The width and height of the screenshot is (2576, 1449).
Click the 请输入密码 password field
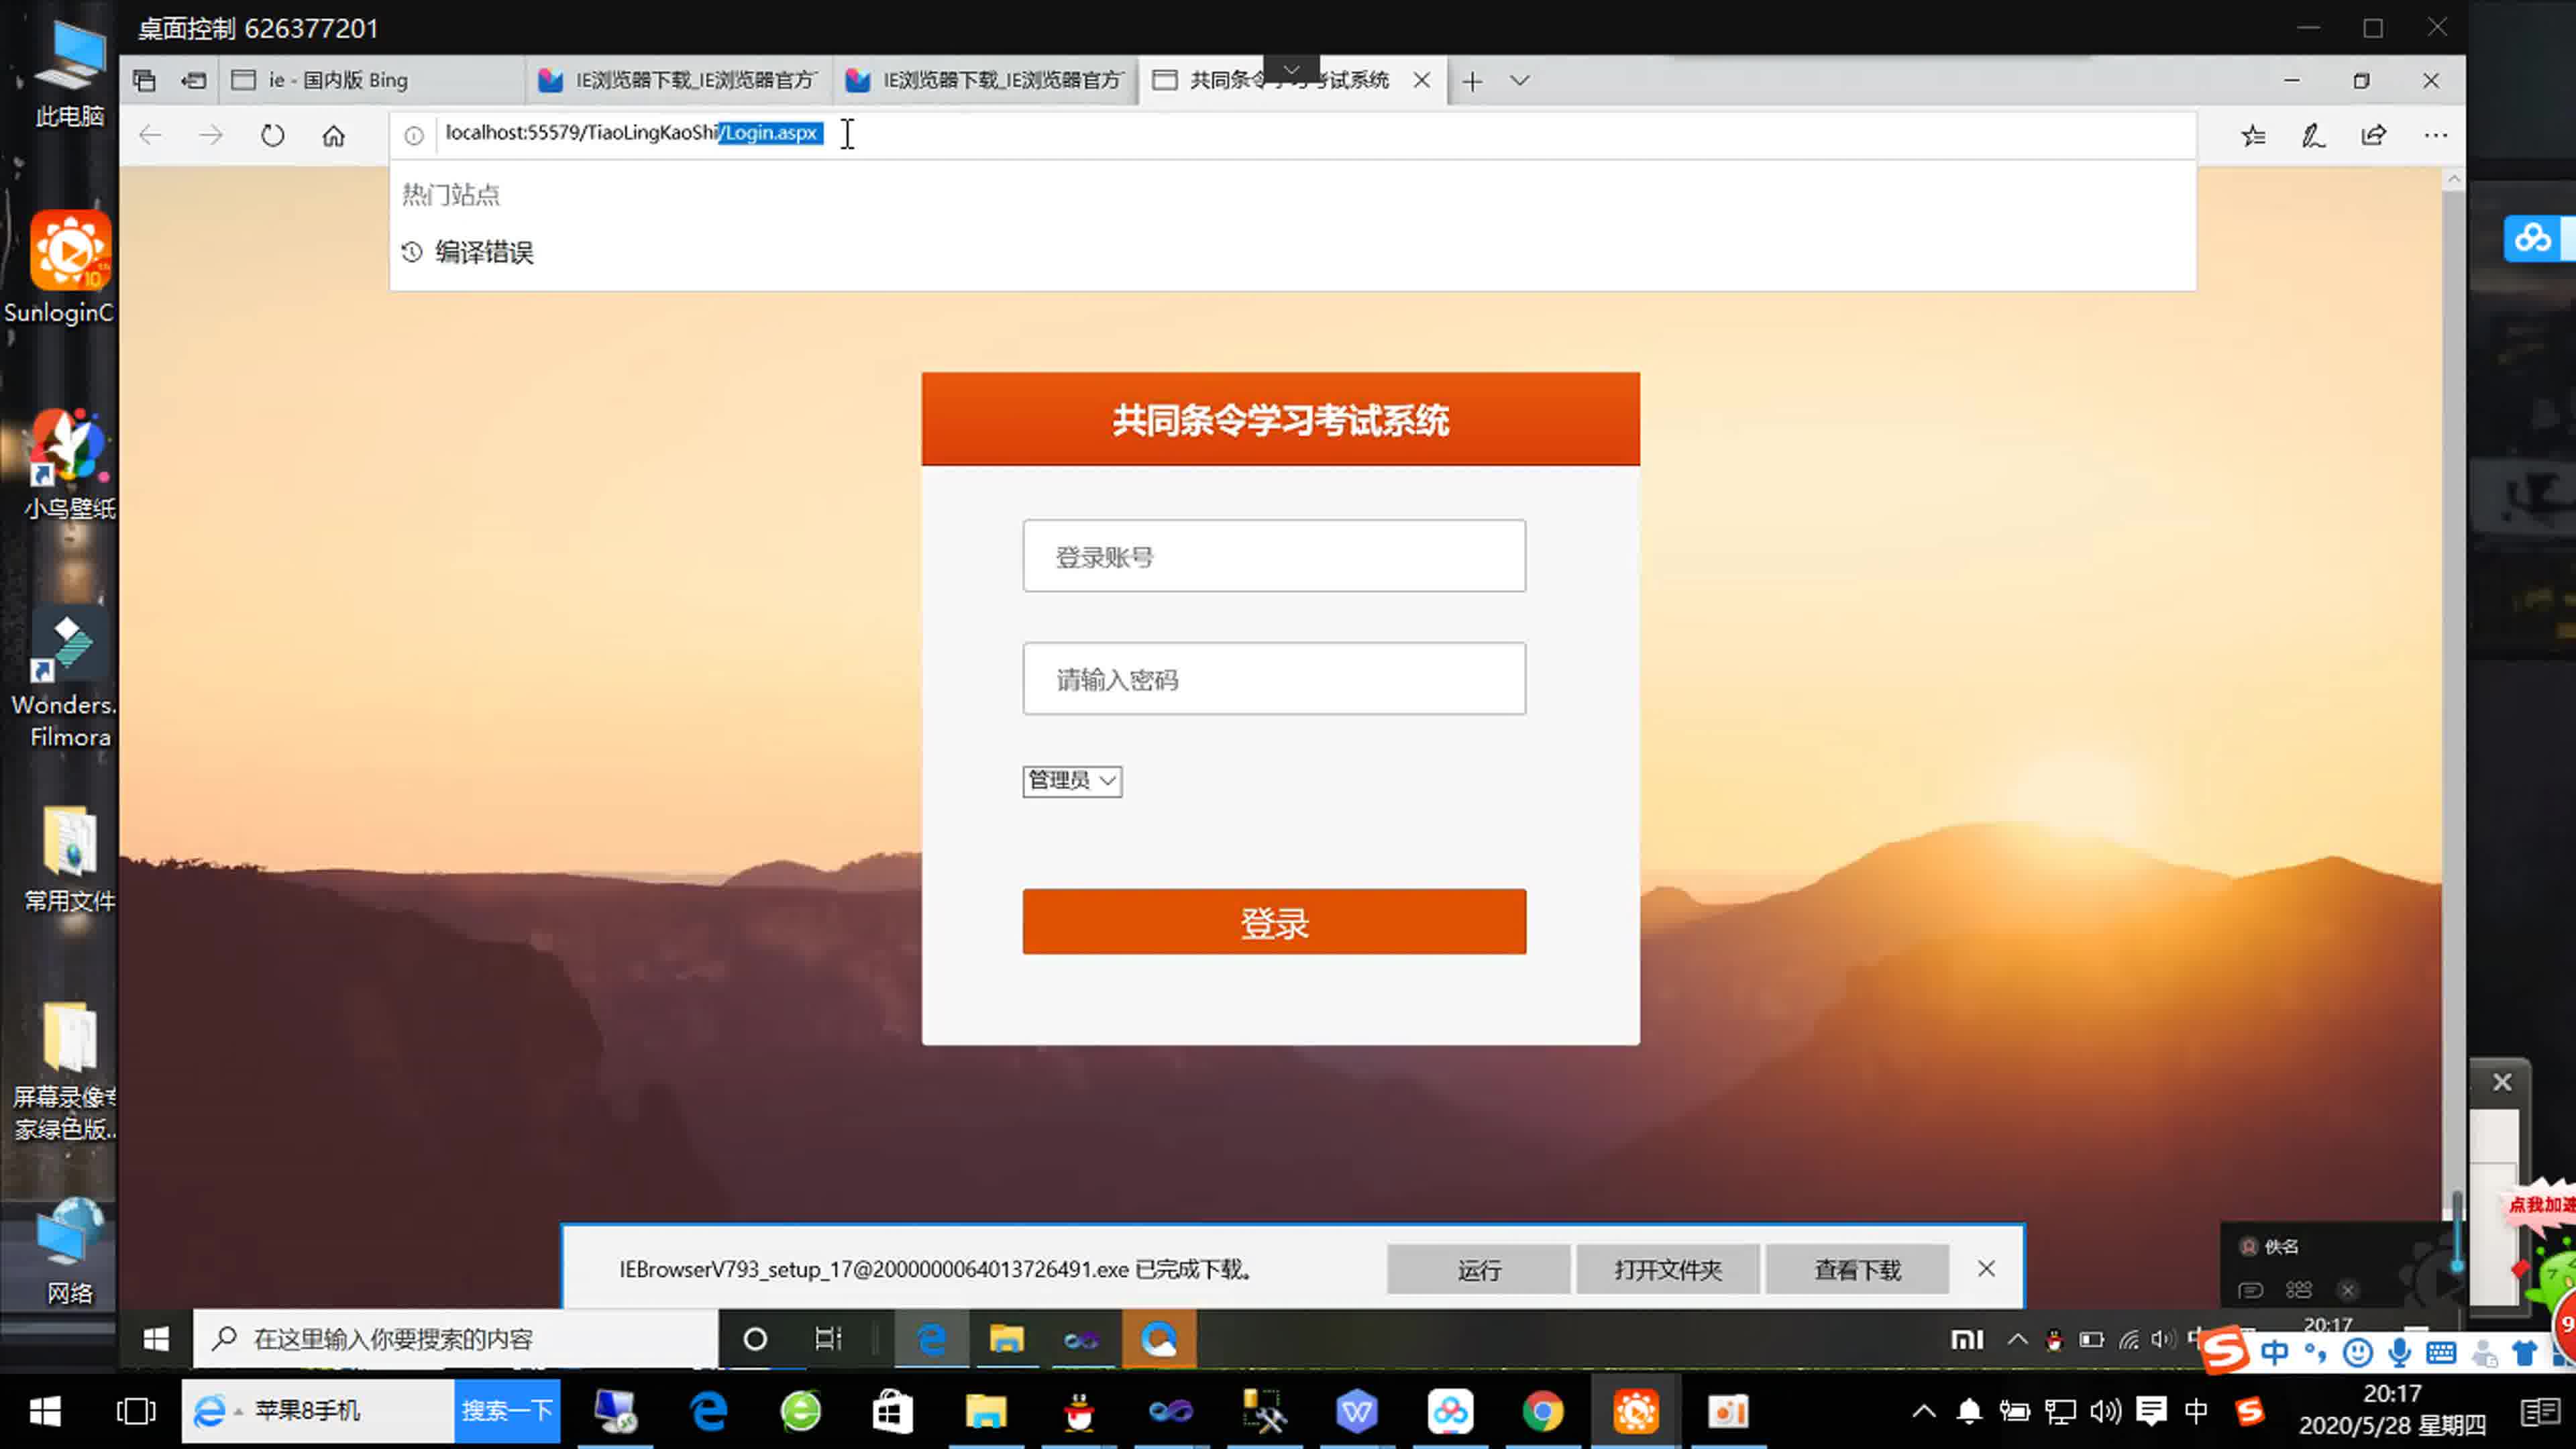pyautogui.click(x=1274, y=680)
